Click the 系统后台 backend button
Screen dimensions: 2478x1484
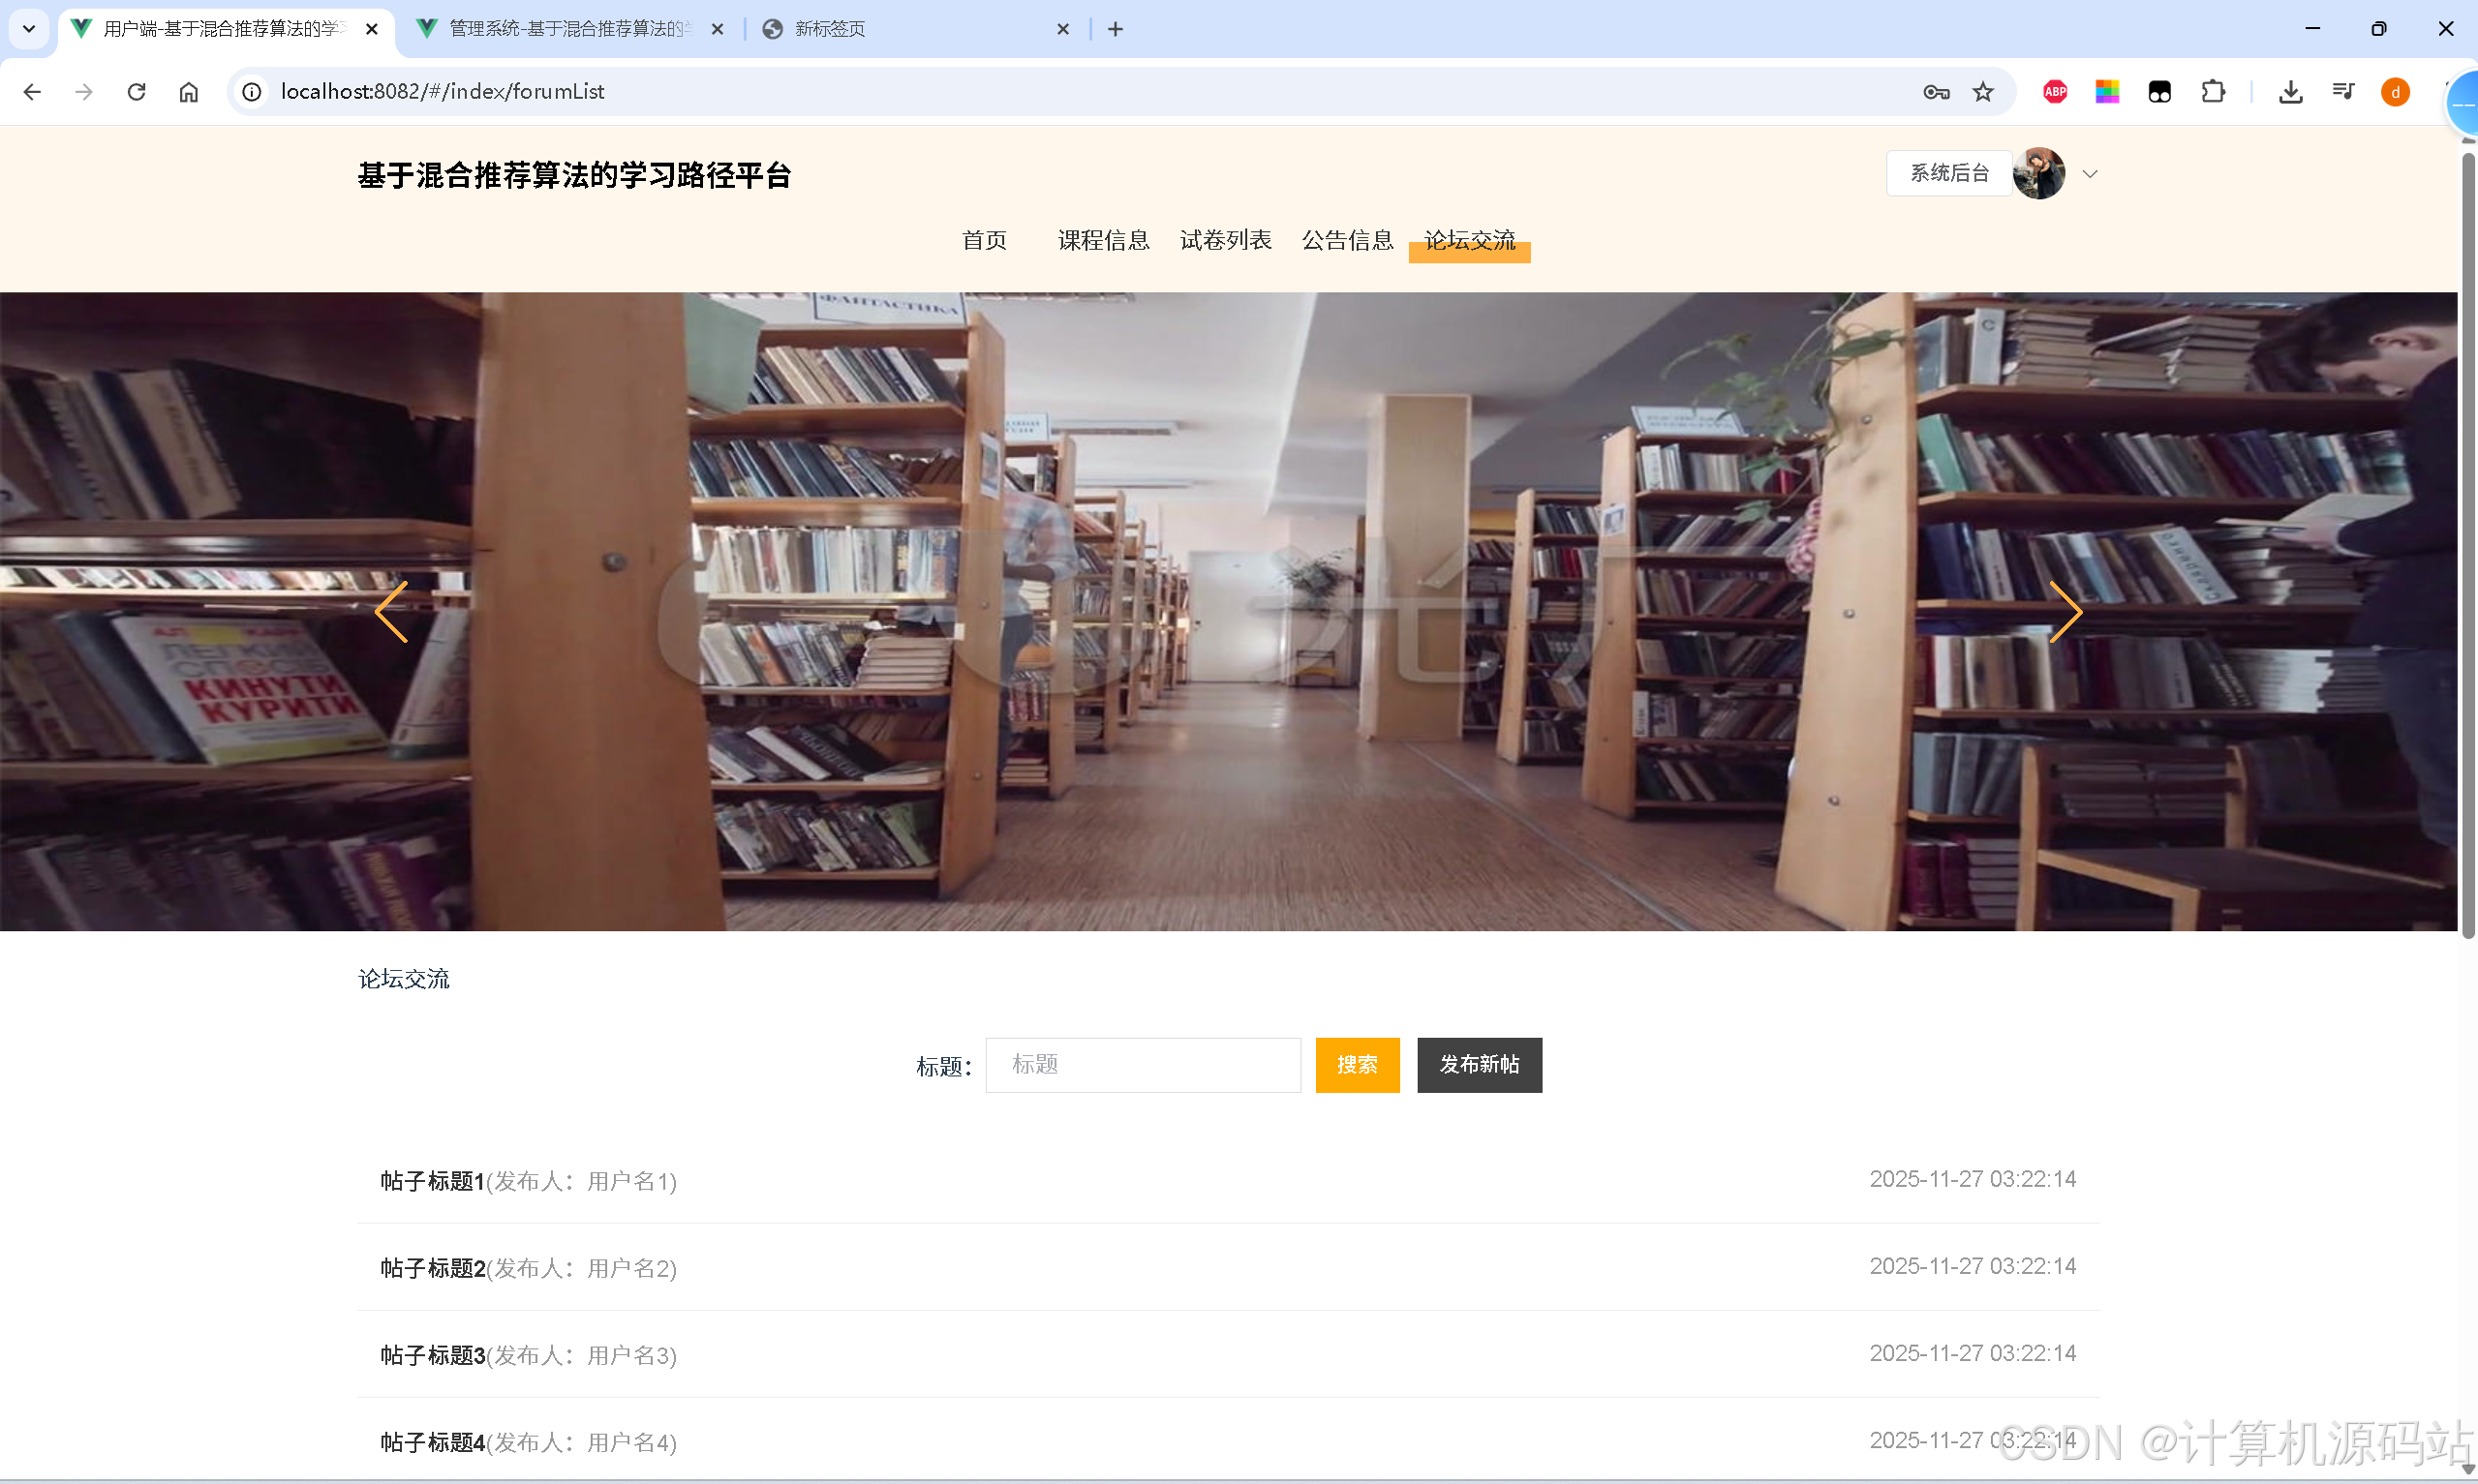click(1947, 172)
